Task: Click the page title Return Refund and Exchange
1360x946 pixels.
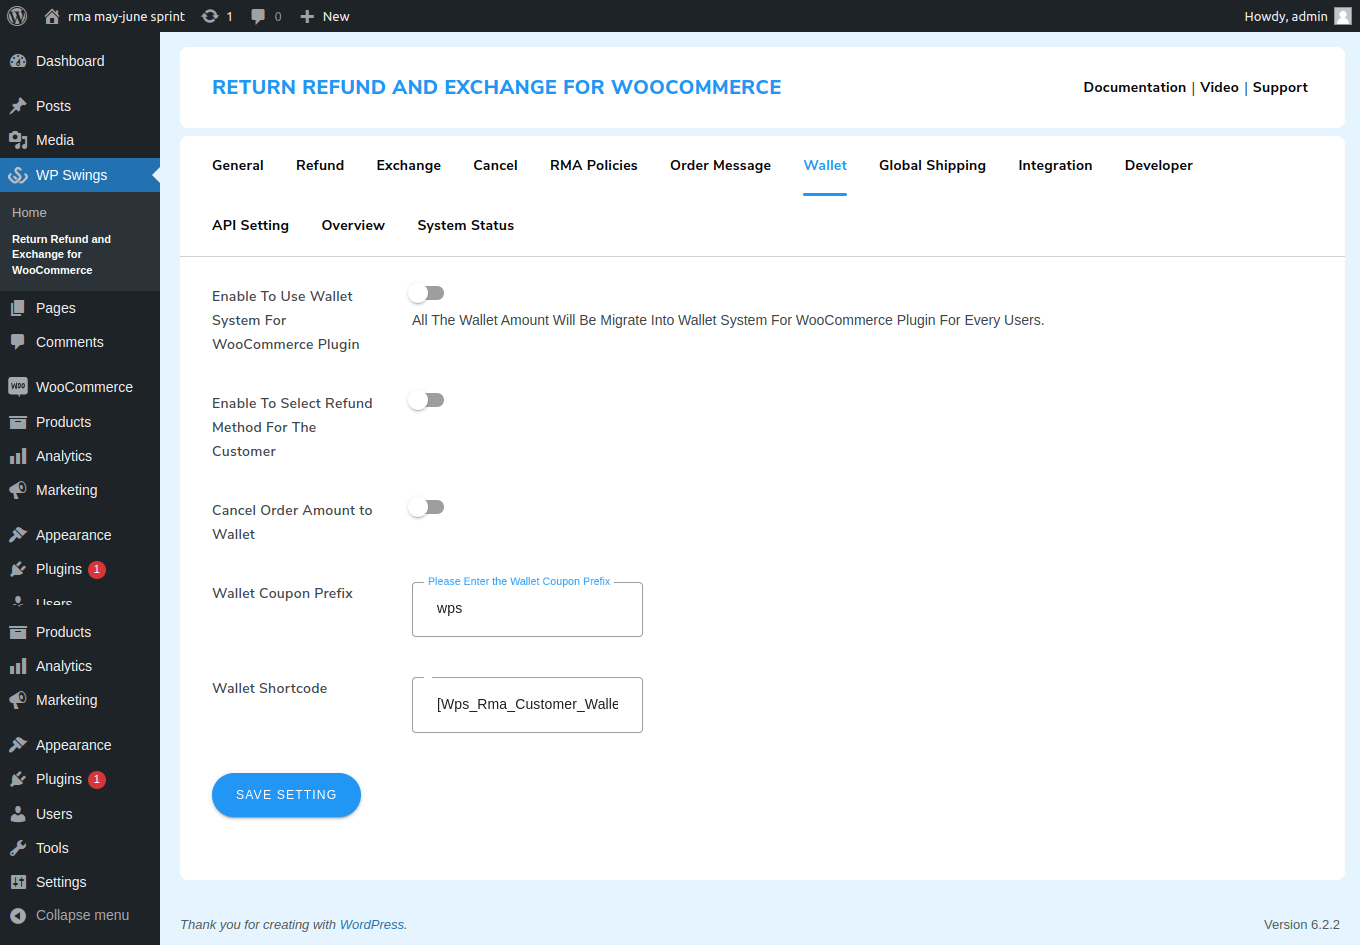Action: click(x=497, y=87)
